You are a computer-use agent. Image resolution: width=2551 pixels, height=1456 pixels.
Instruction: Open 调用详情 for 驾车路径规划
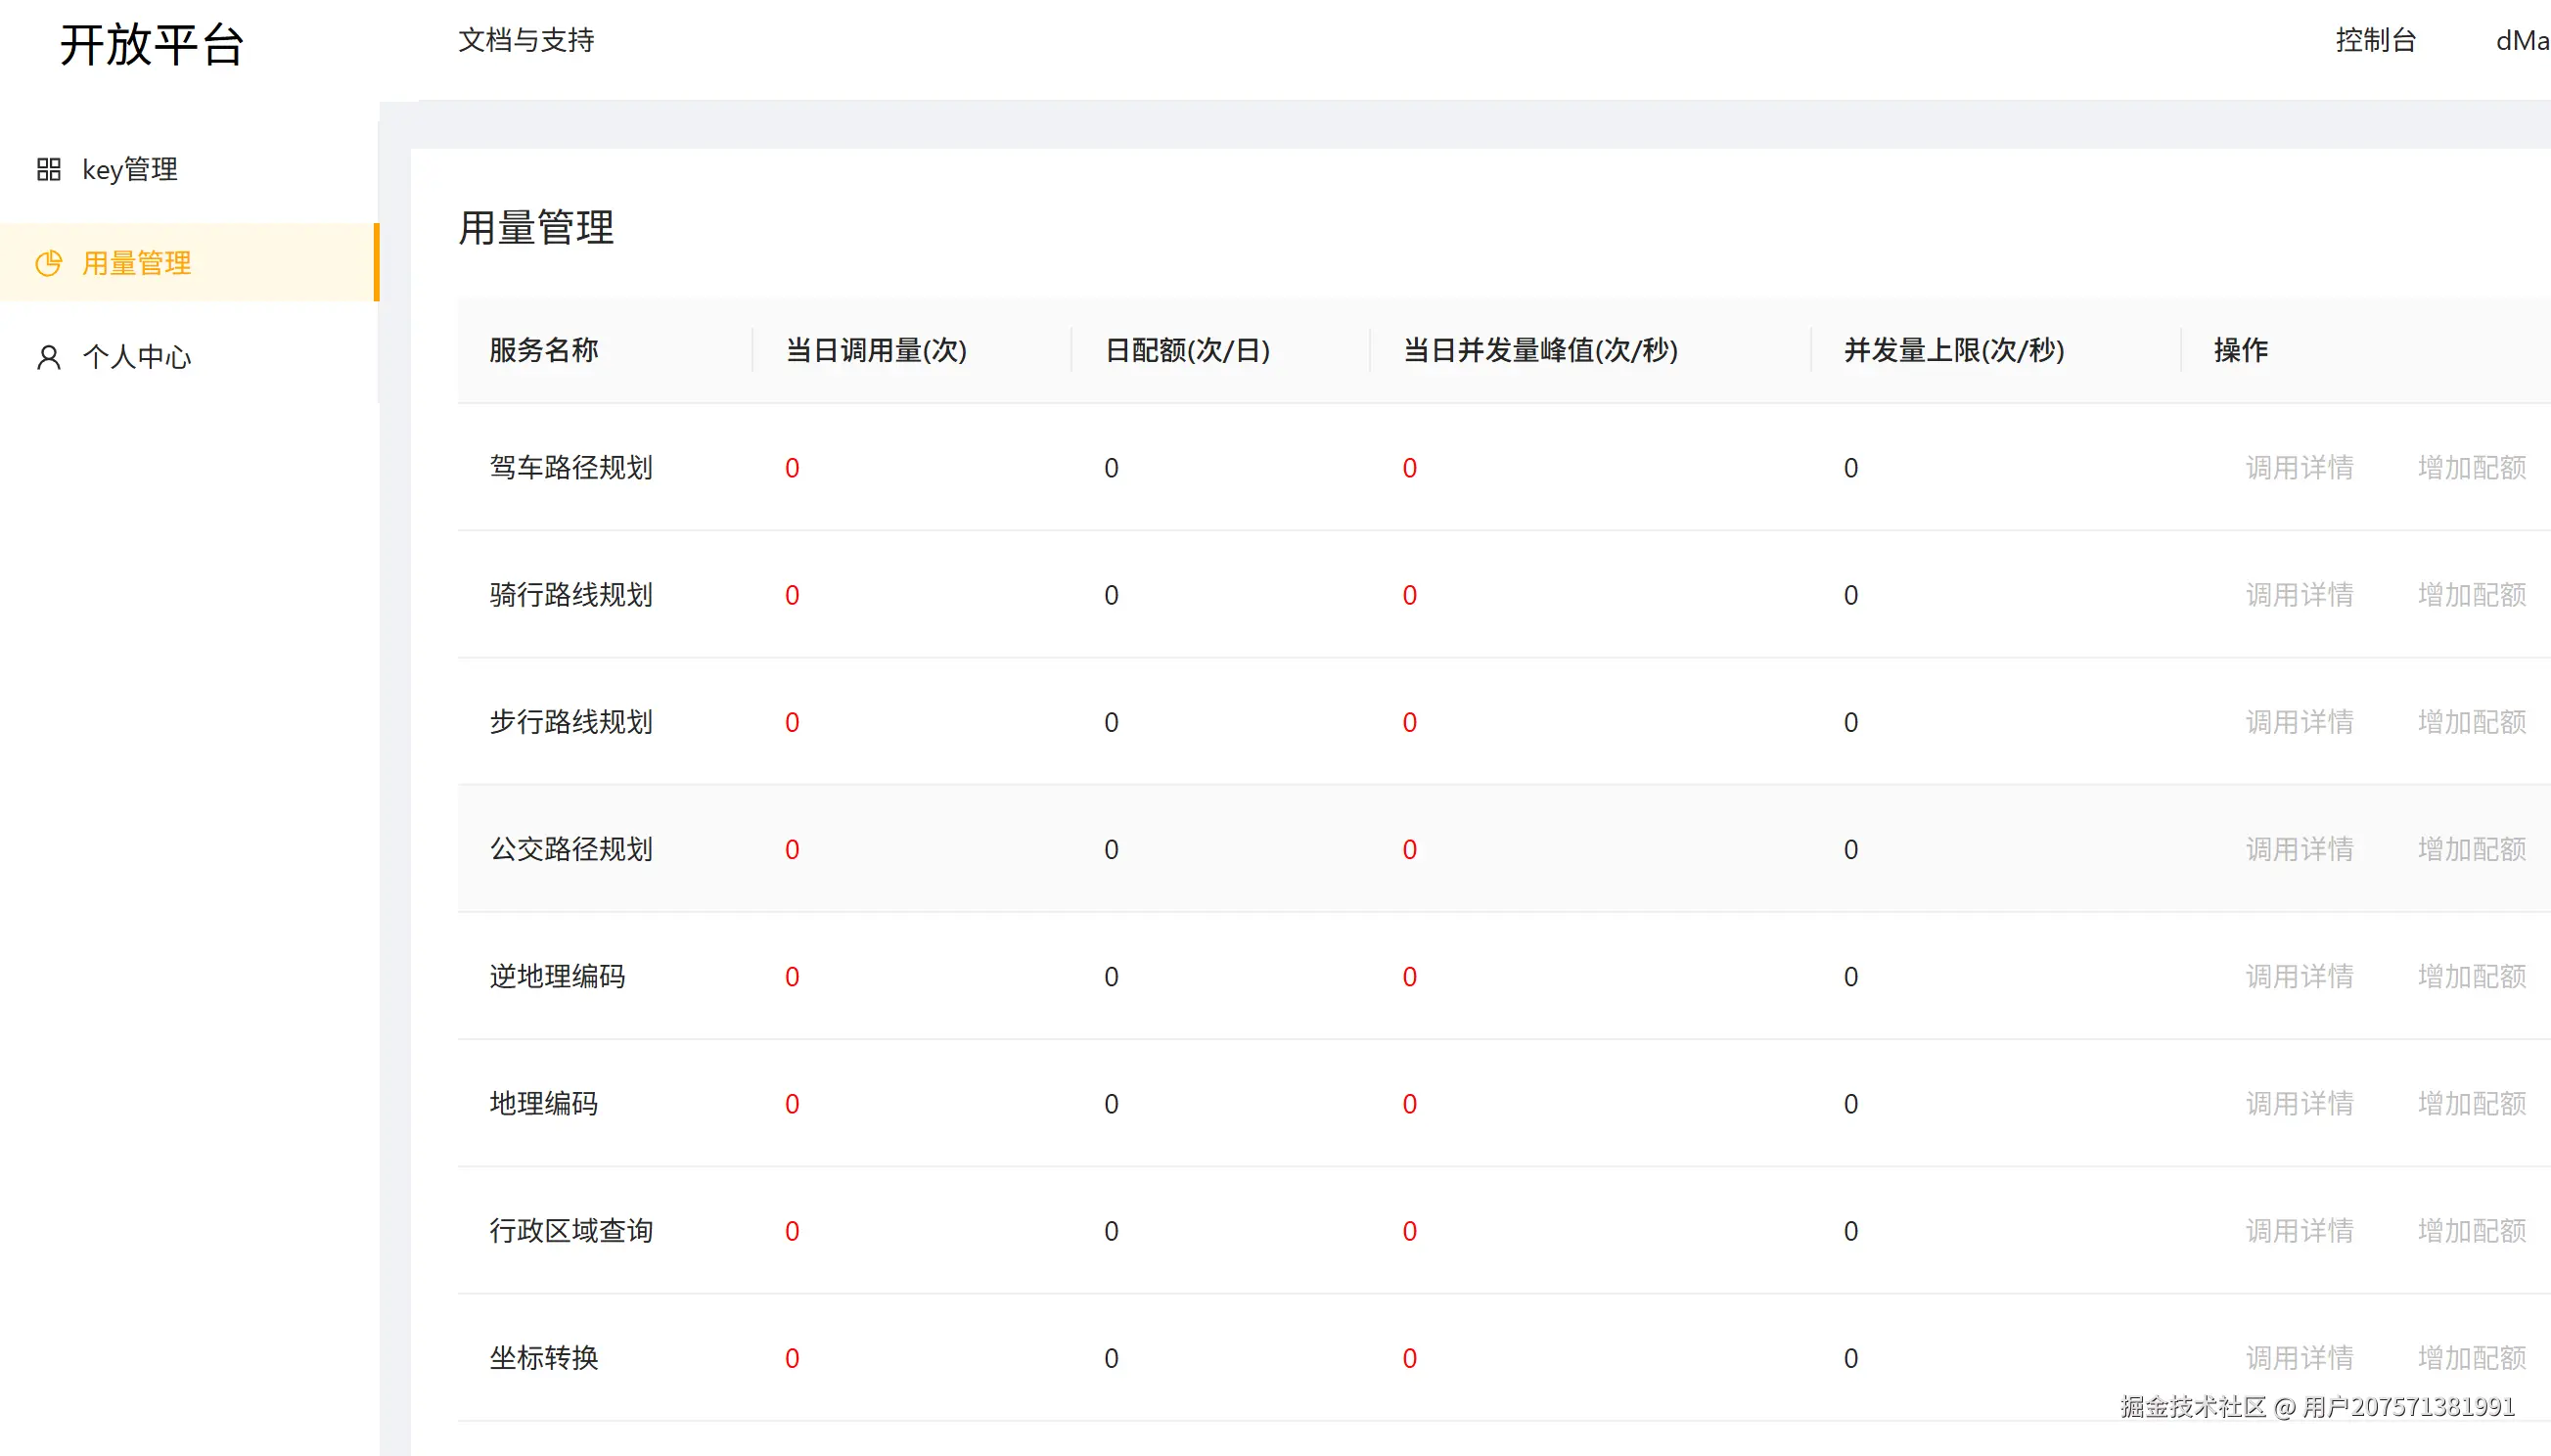click(x=2299, y=466)
